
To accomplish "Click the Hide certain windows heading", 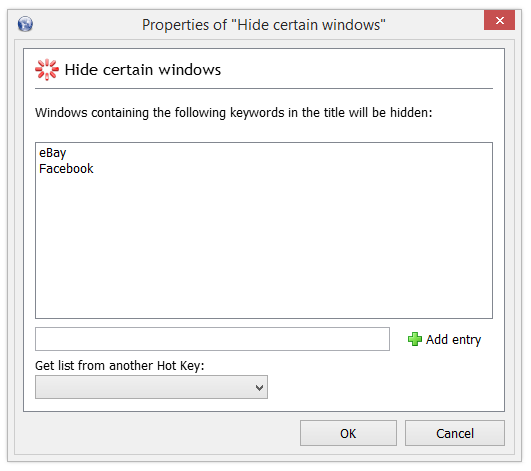I will (x=143, y=70).
